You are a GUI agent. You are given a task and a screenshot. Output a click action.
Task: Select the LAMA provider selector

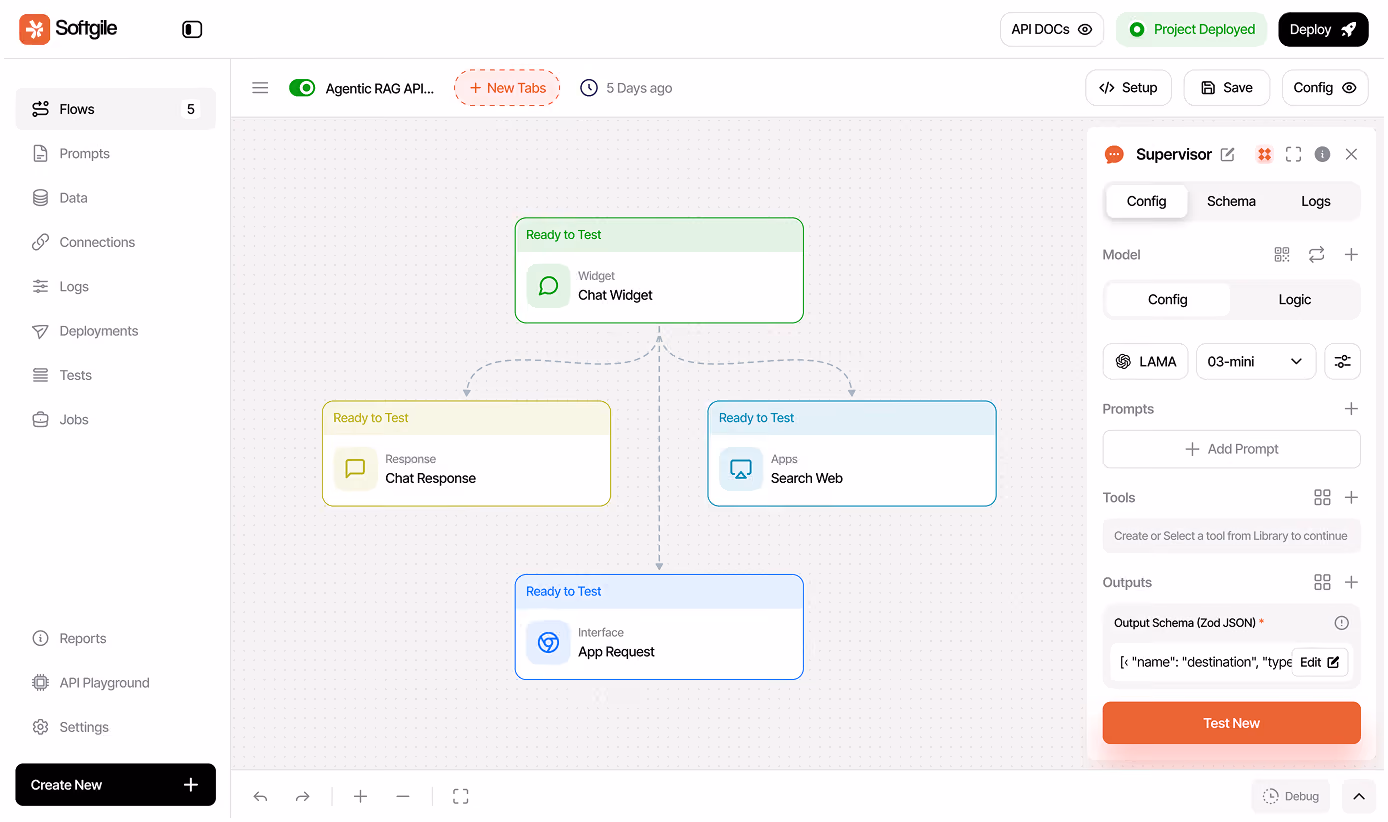pos(1145,361)
